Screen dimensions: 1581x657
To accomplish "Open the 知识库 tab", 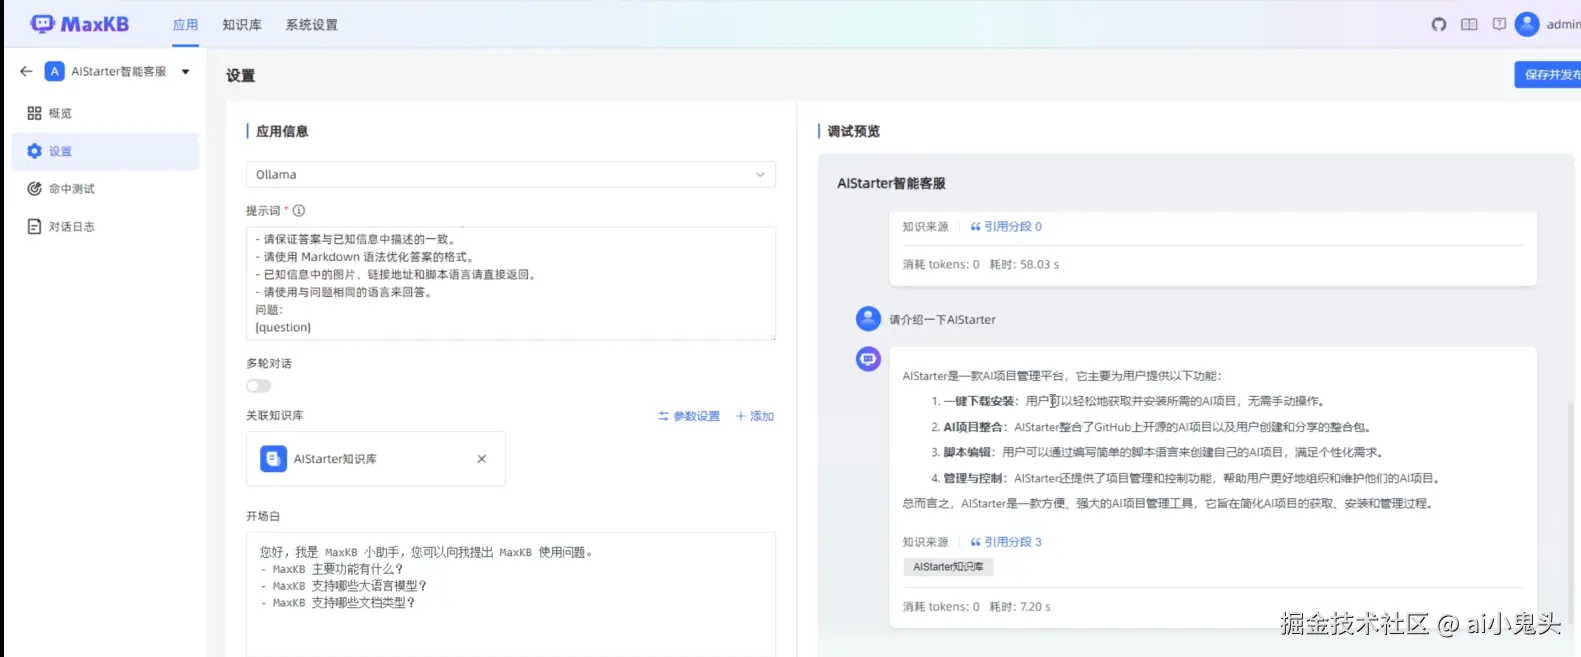I will (242, 25).
